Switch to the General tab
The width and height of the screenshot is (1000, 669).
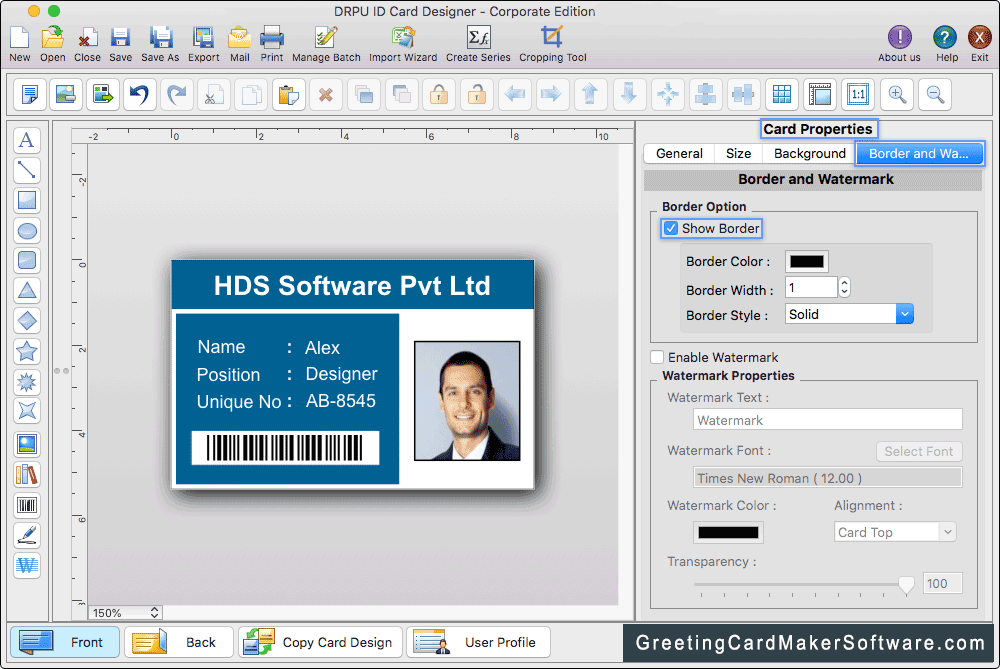pyautogui.click(x=679, y=154)
